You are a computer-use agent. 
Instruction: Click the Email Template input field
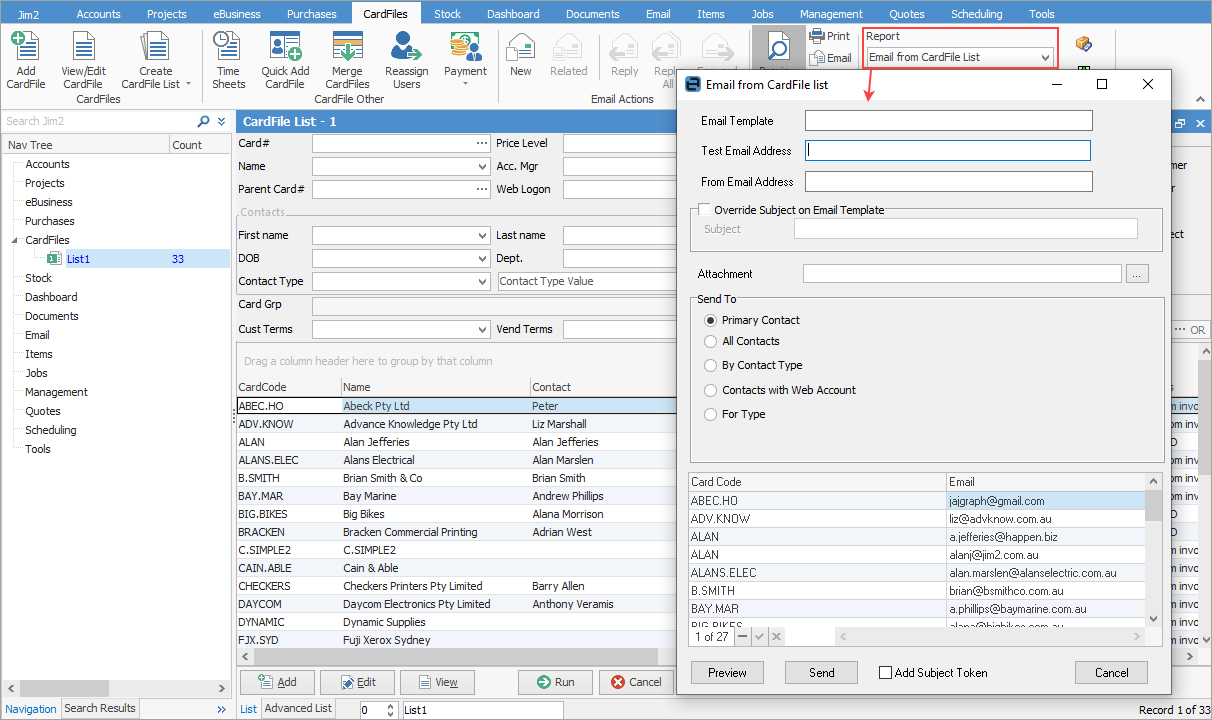click(948, 121)
